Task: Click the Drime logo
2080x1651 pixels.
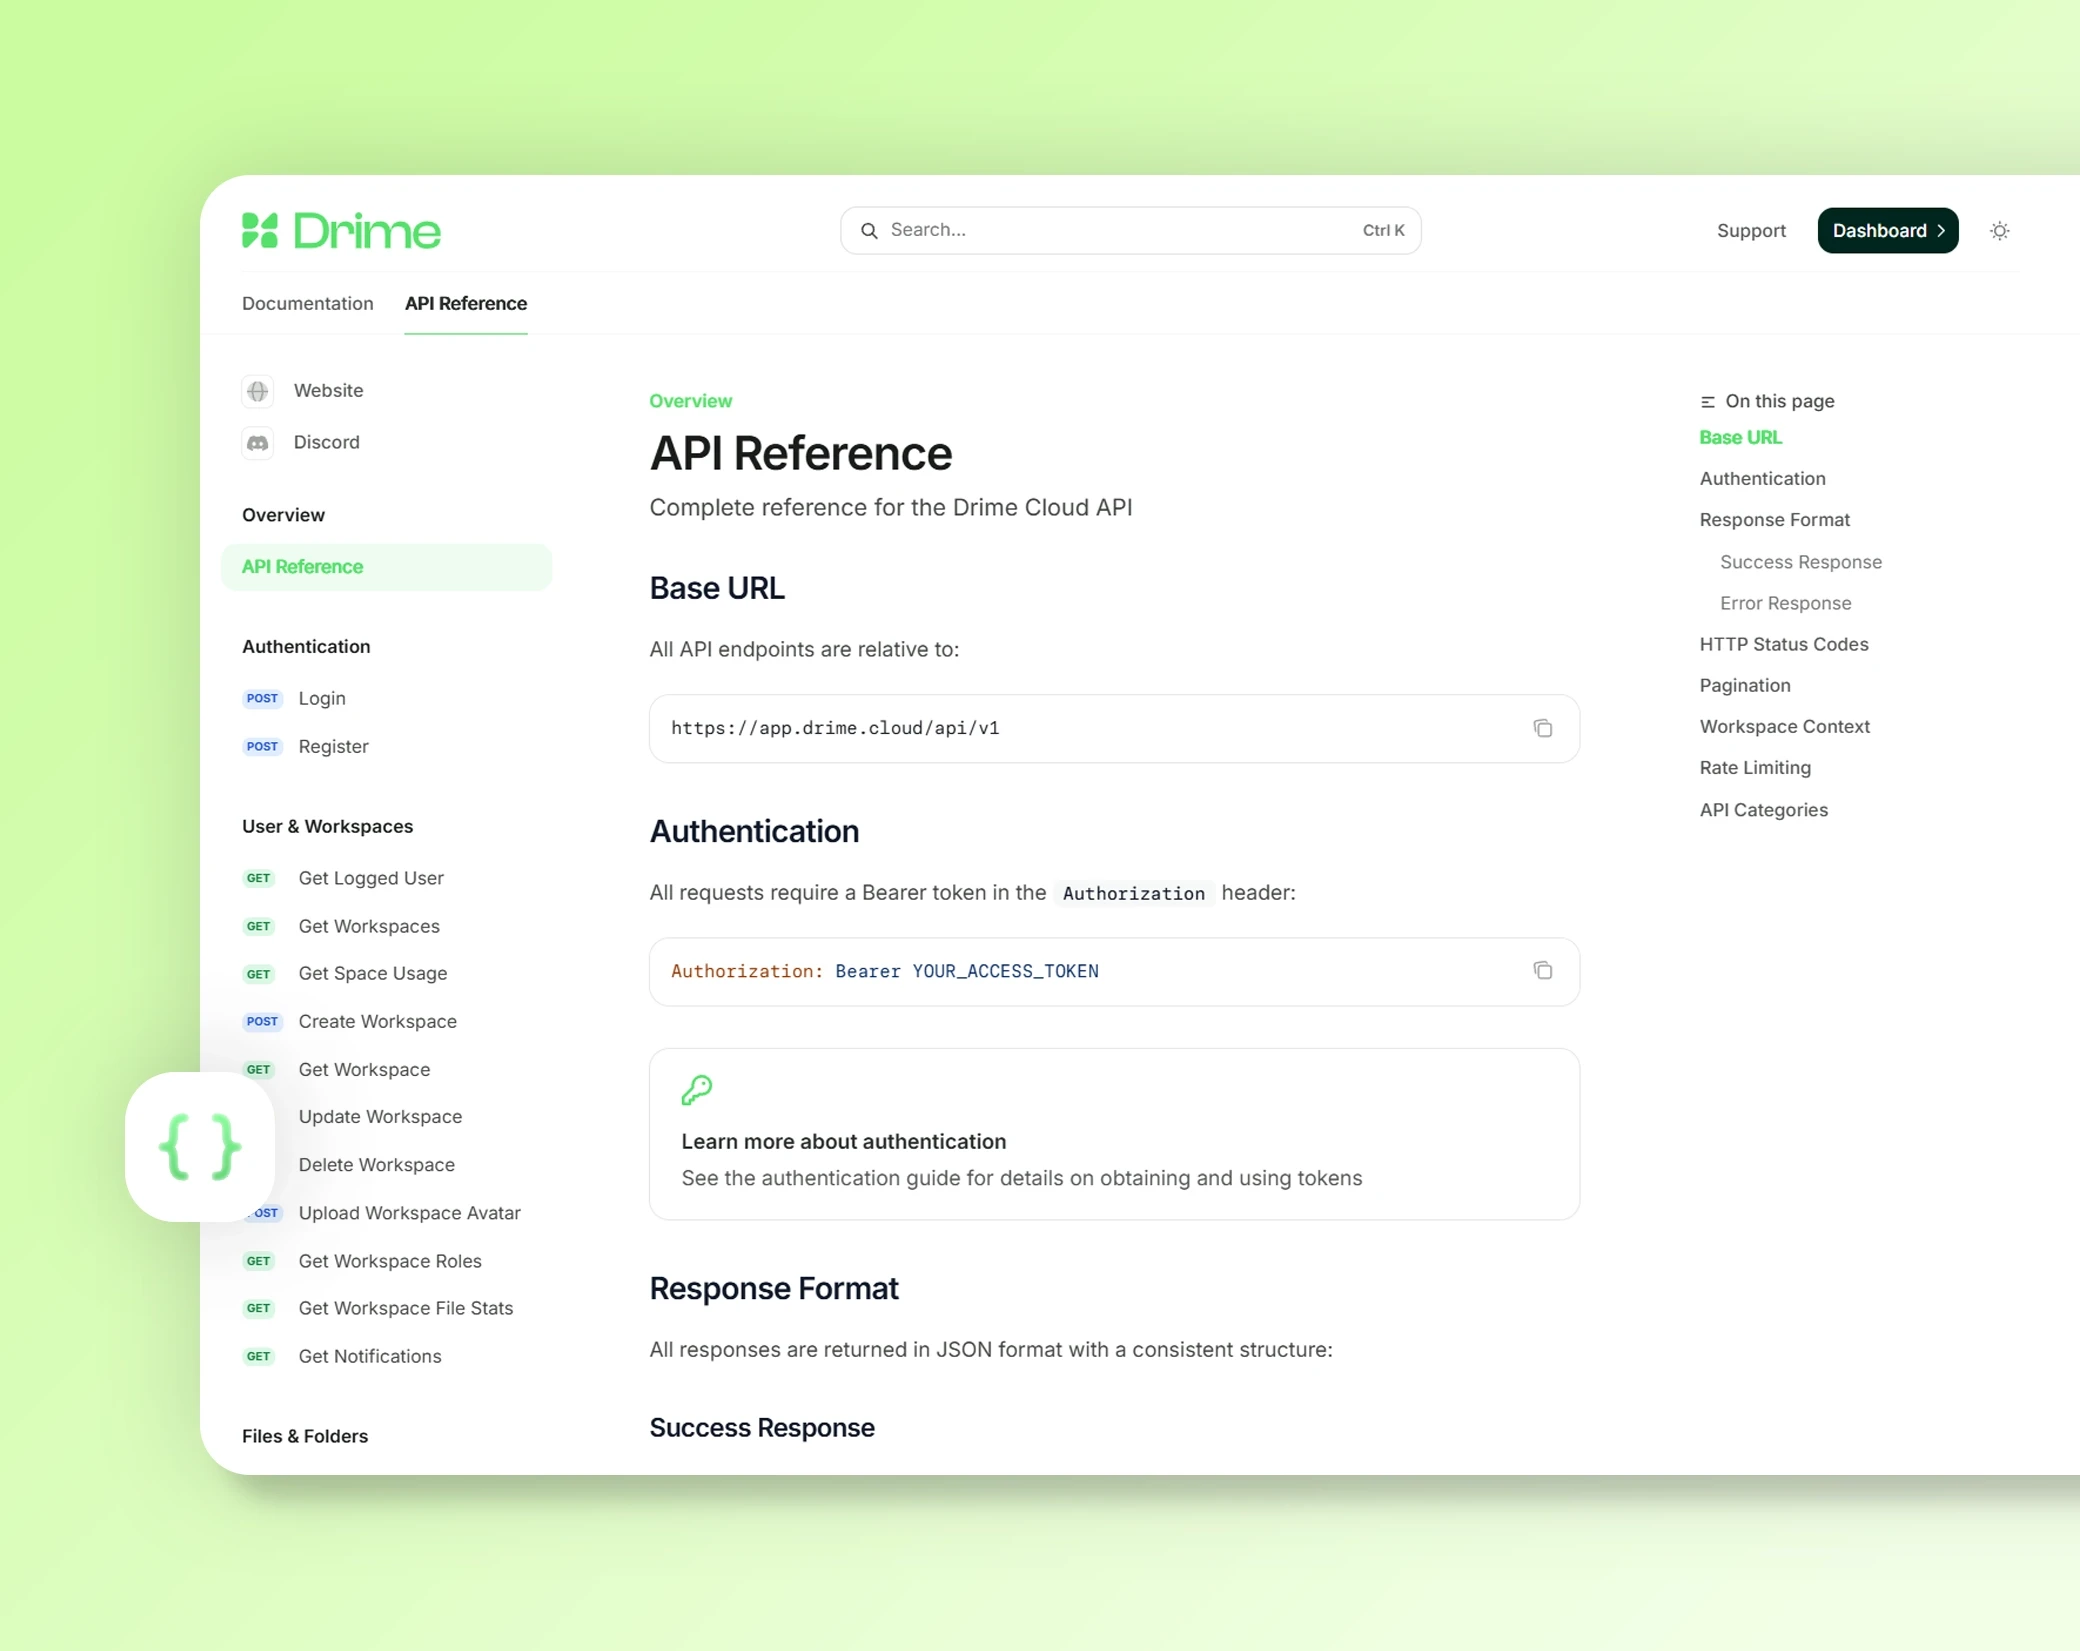Action: 341,230
